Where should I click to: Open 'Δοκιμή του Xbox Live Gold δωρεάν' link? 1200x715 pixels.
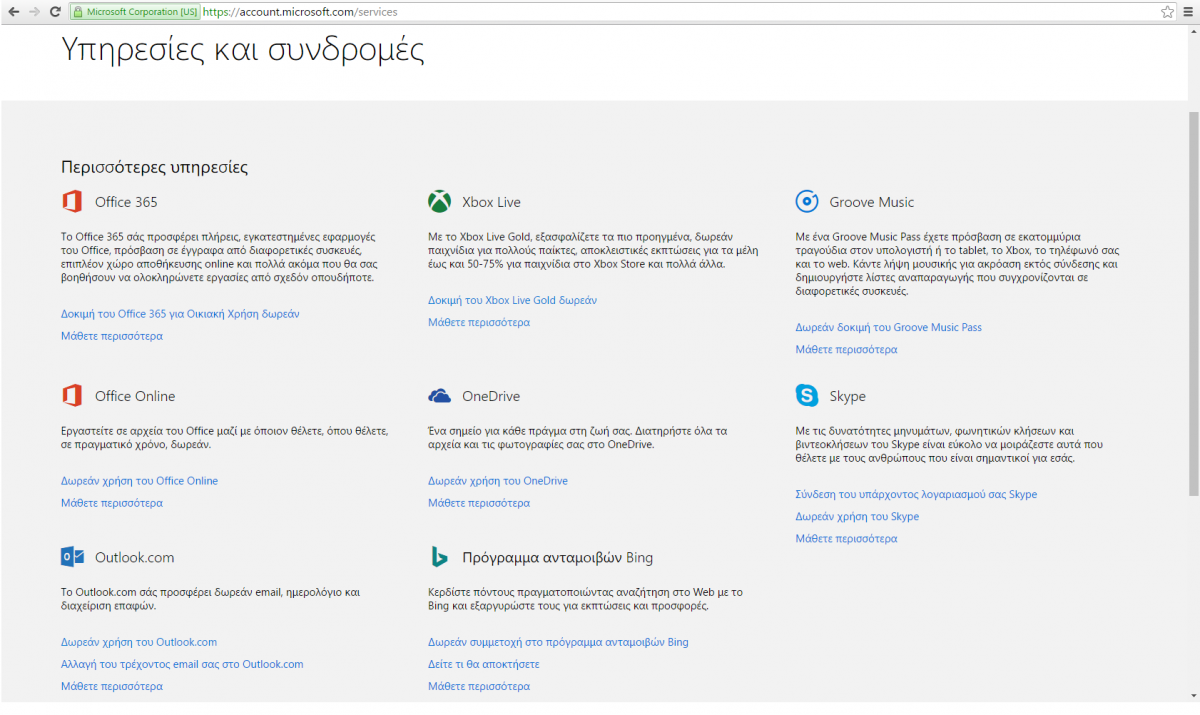click(513, 300)
